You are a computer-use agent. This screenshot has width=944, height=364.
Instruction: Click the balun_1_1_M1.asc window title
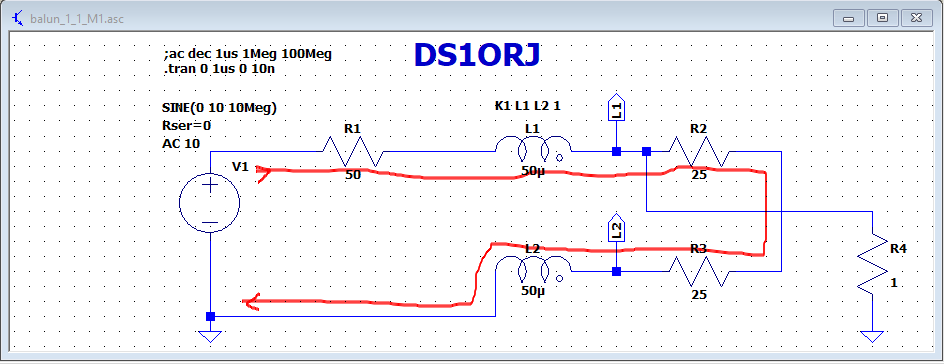click(77, 18)
